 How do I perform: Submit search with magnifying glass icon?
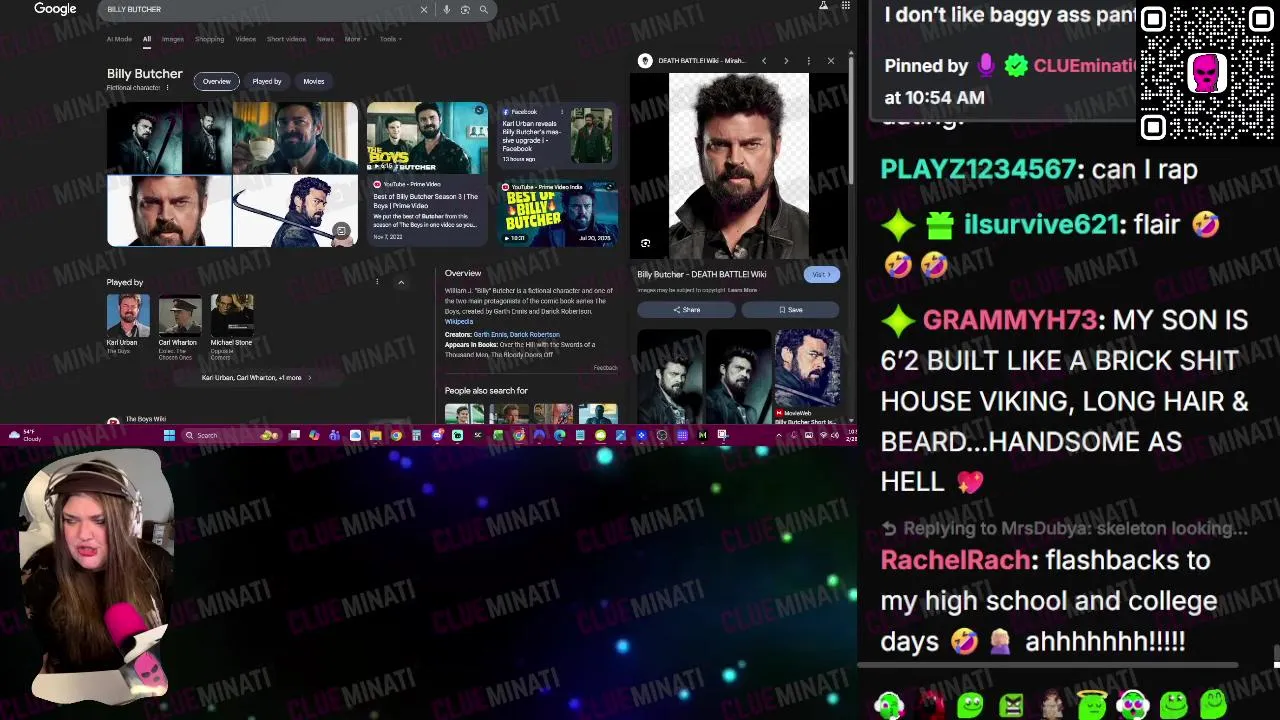(x=484, y=10)
